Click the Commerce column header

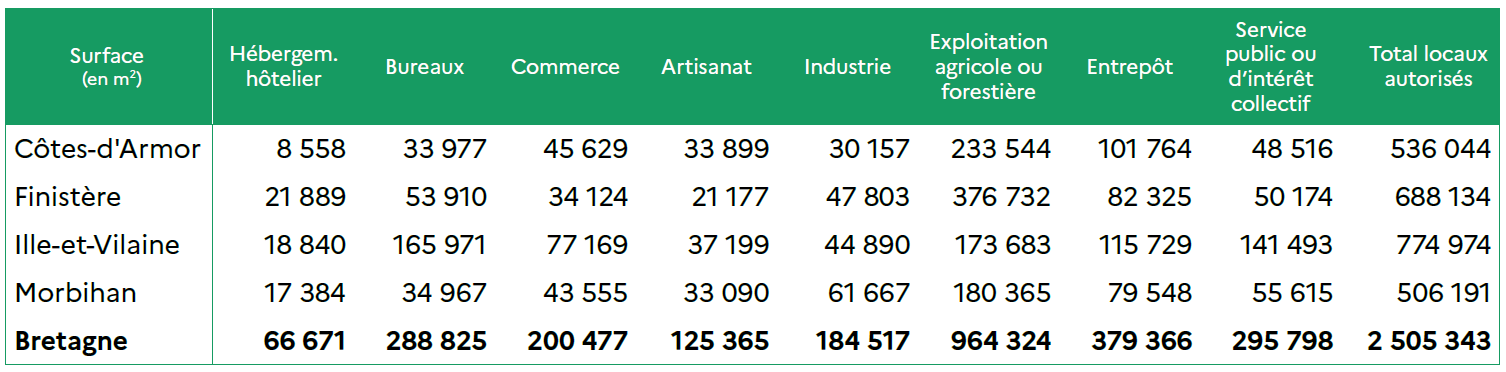[x=565, y=67]
